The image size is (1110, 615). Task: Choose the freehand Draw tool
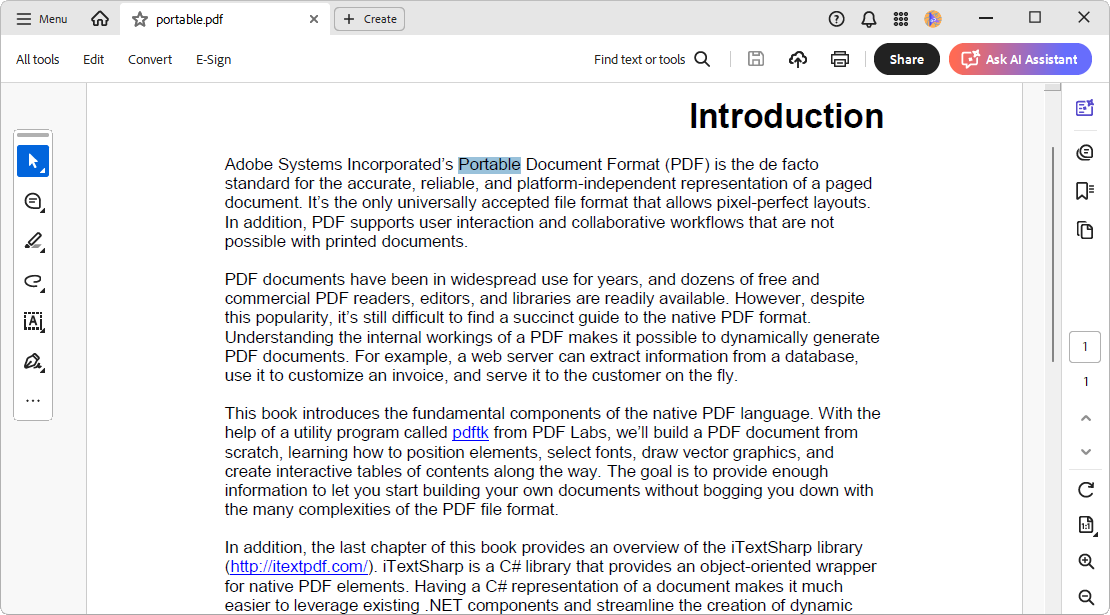(x=33, y=281)
